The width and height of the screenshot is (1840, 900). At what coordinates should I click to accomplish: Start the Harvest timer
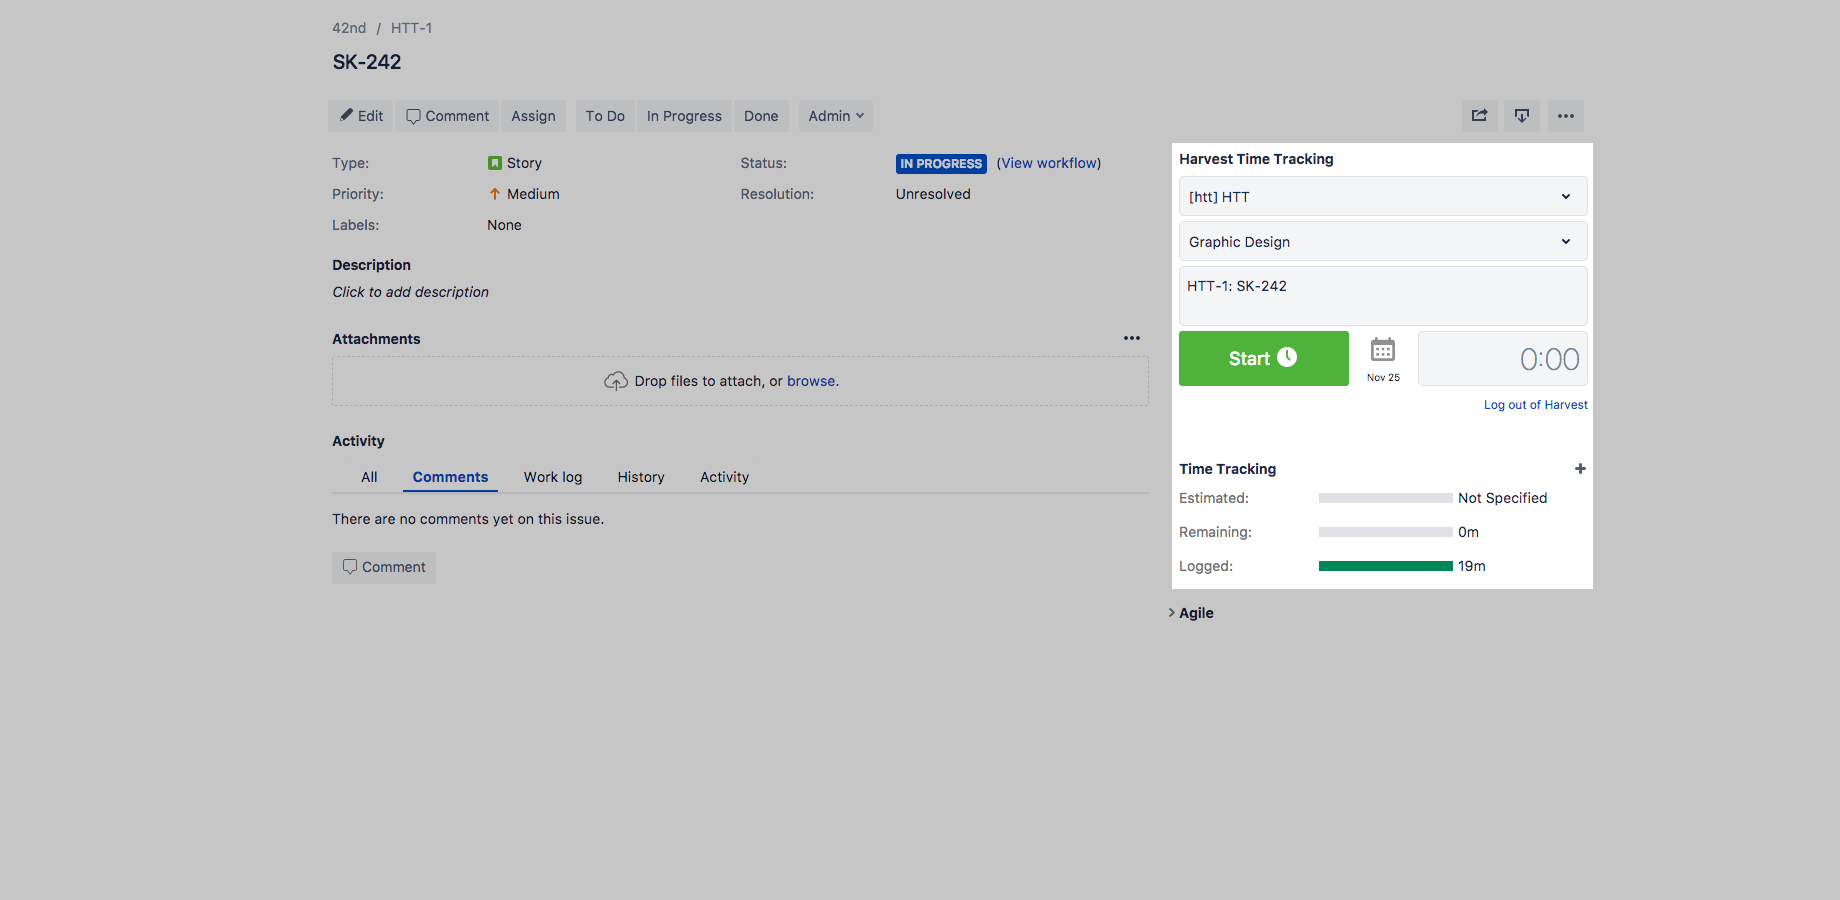(x=1263, y=358)
